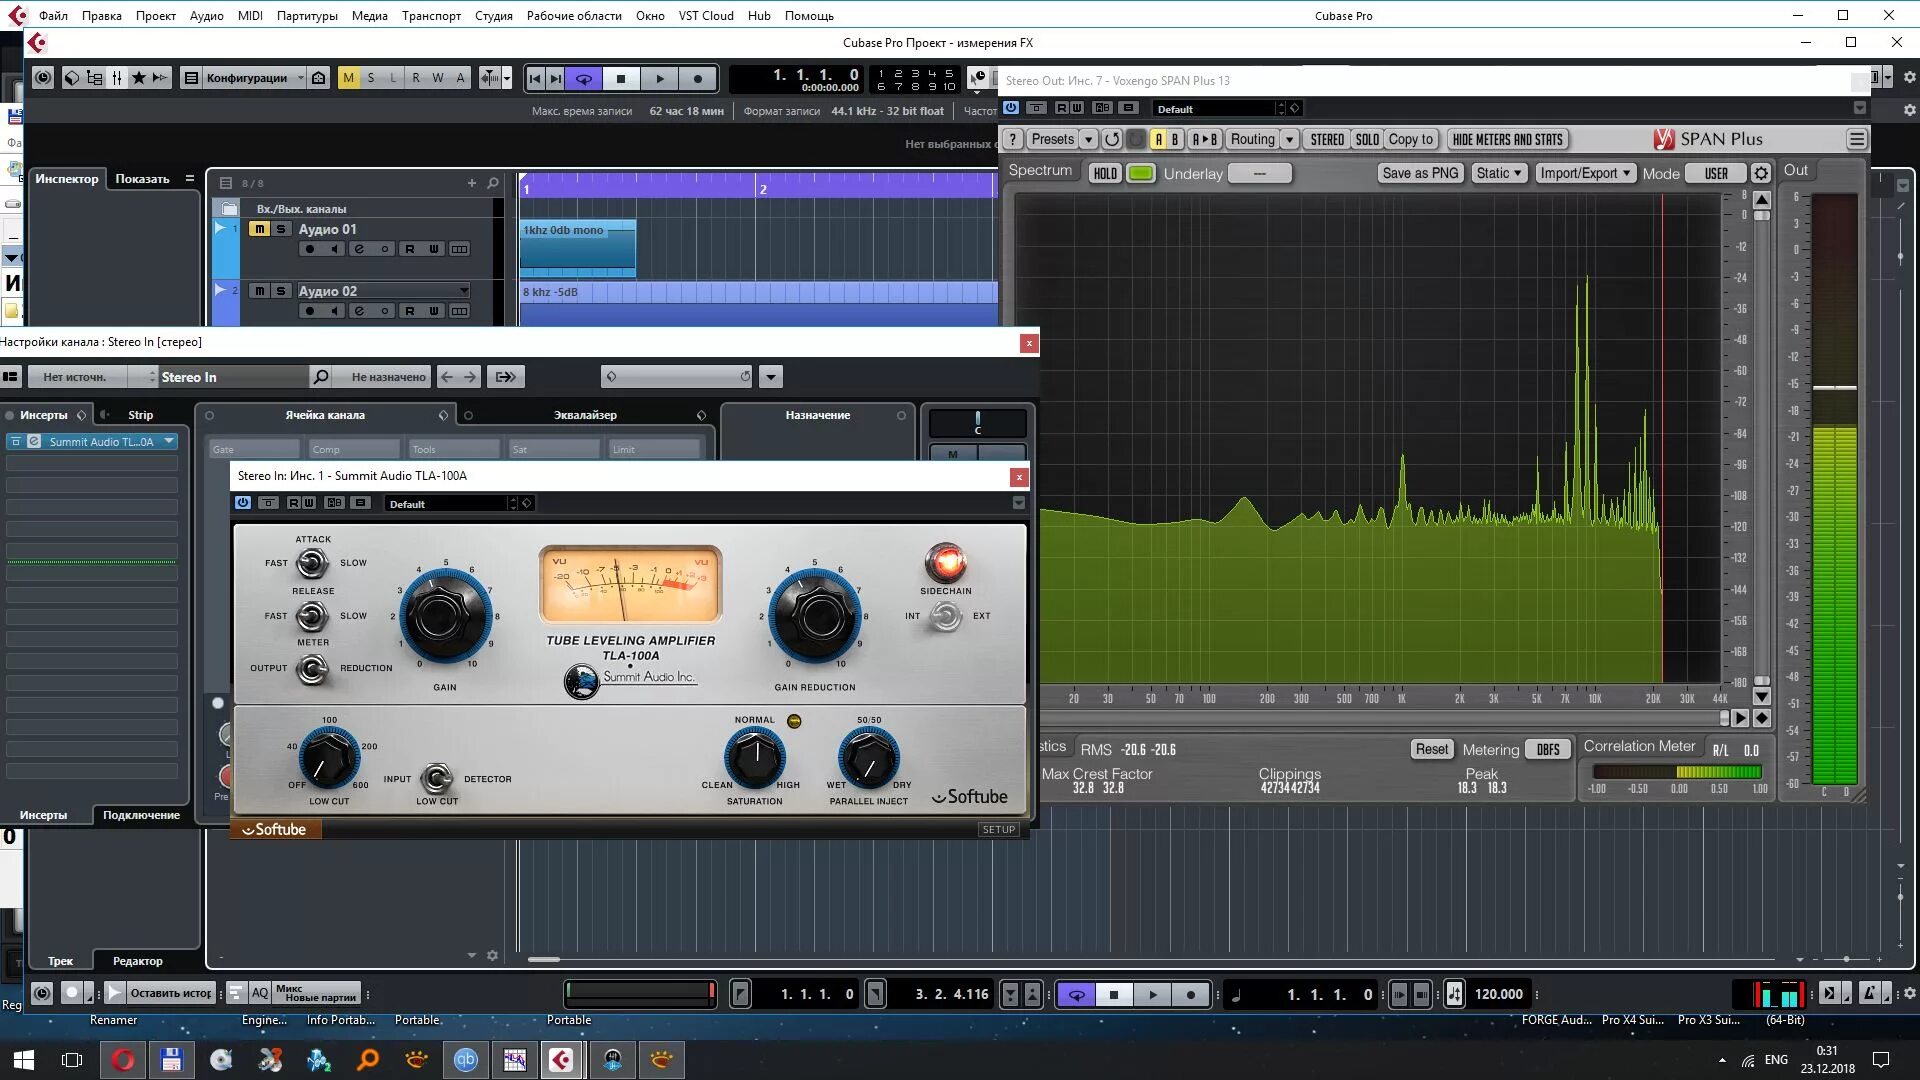Viewport: 1920px width, 1080px height.
Task: Mute track Аудио 01
Action: 259,229
